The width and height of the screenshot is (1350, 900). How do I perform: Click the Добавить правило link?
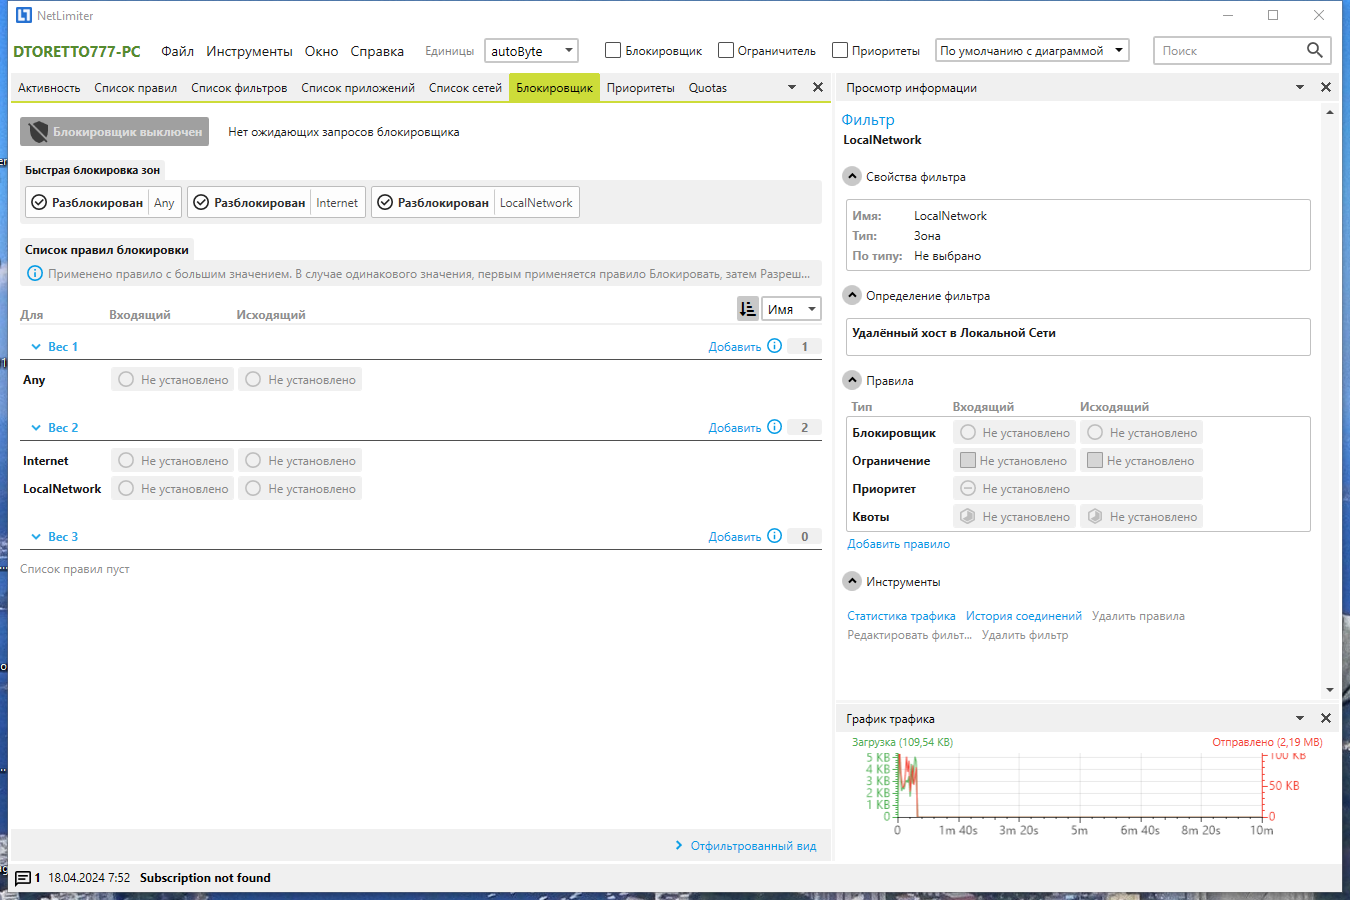pyautogui.click(x=898, y=544)
